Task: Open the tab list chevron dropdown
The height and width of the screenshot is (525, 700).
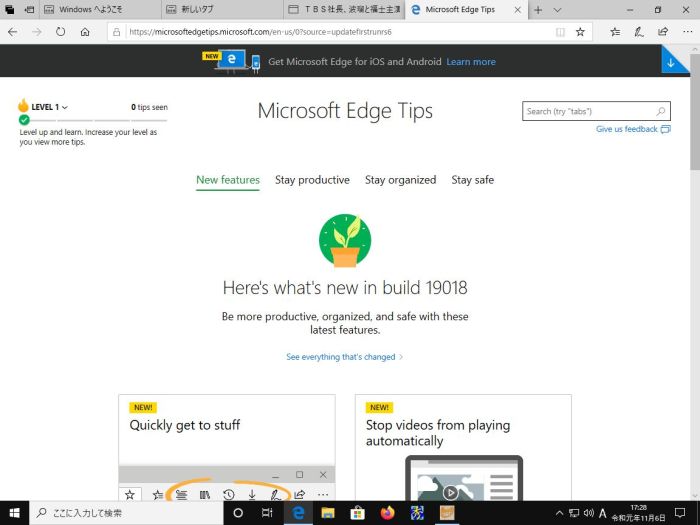Action: pyautogui.click(x=557, y=9)
